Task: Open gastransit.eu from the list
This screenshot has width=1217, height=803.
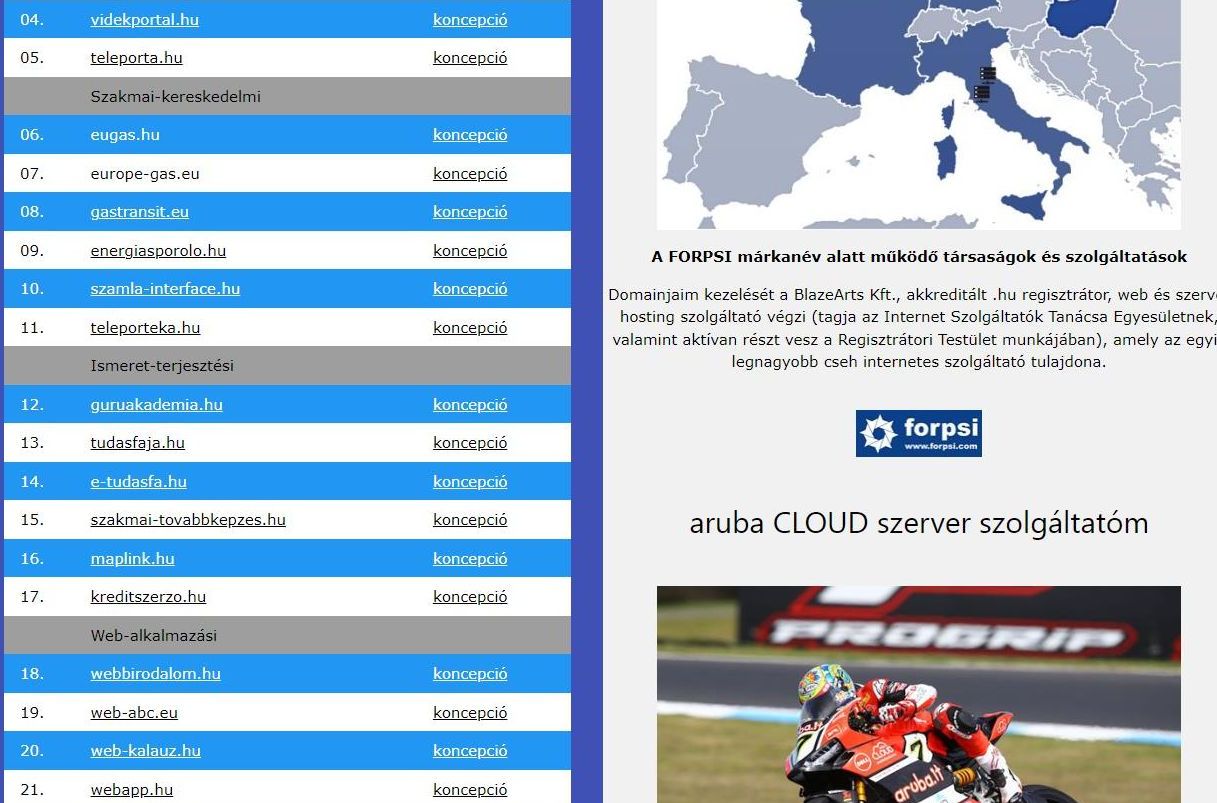Action: click(x=139, y=212)
